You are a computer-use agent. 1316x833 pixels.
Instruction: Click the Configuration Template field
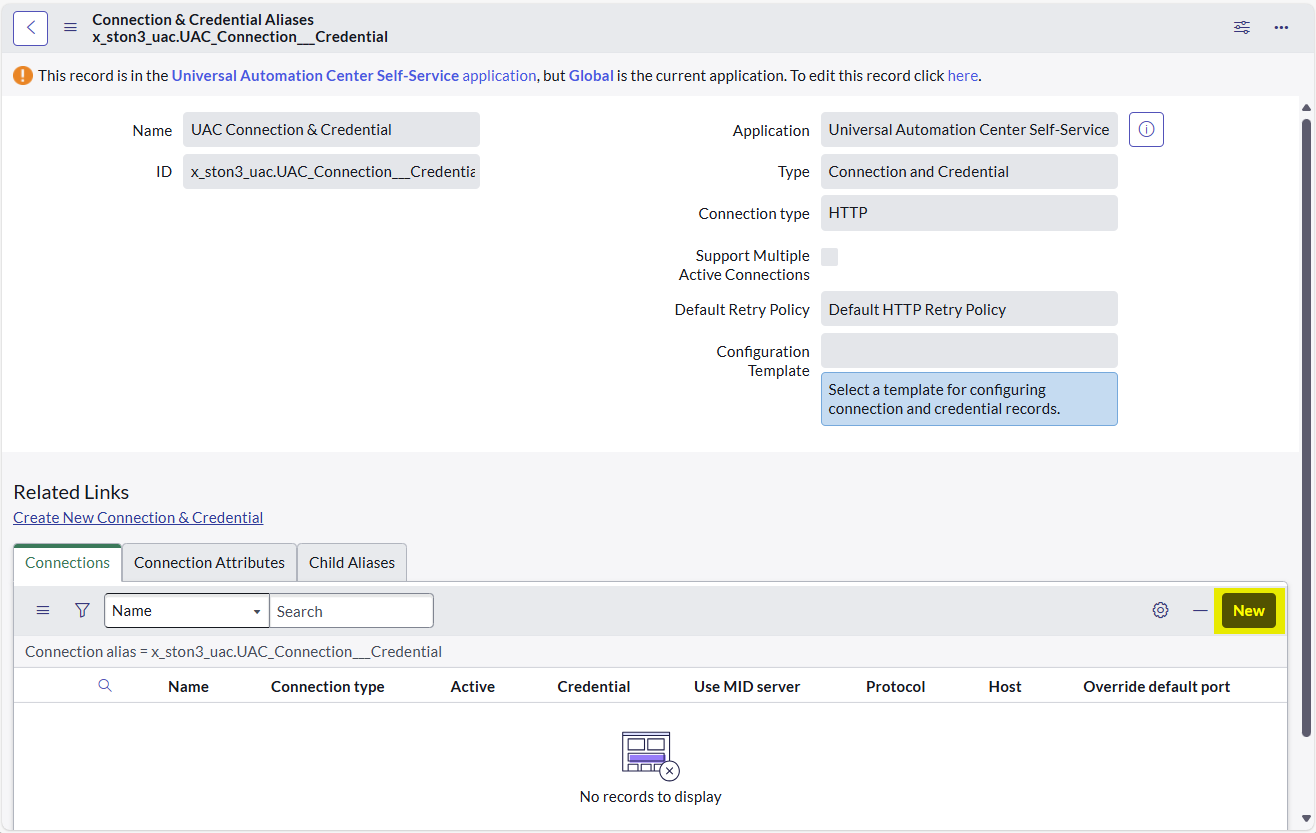(x=969, y=350)
